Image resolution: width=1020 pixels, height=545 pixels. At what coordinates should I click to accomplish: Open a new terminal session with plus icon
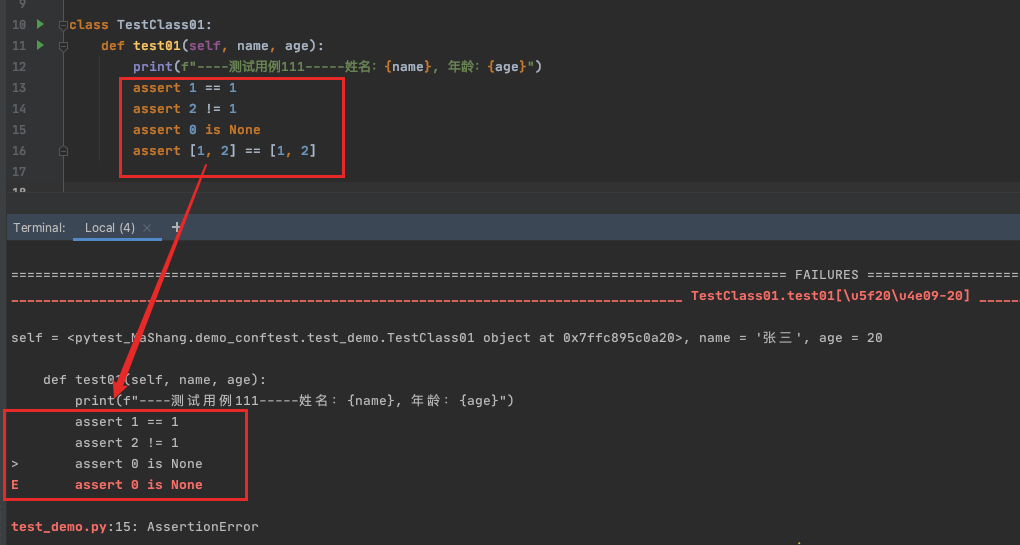[x=177, y=227]
